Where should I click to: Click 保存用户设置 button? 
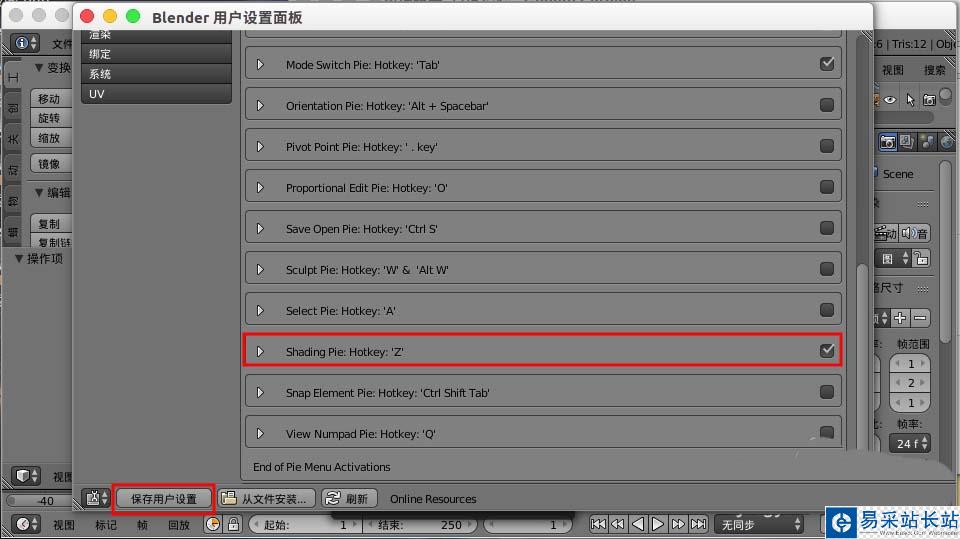pos(163,499)
